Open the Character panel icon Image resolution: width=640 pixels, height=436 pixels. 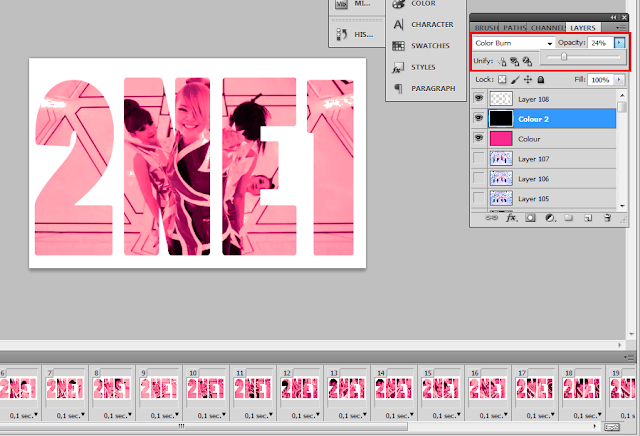(398, 24)
